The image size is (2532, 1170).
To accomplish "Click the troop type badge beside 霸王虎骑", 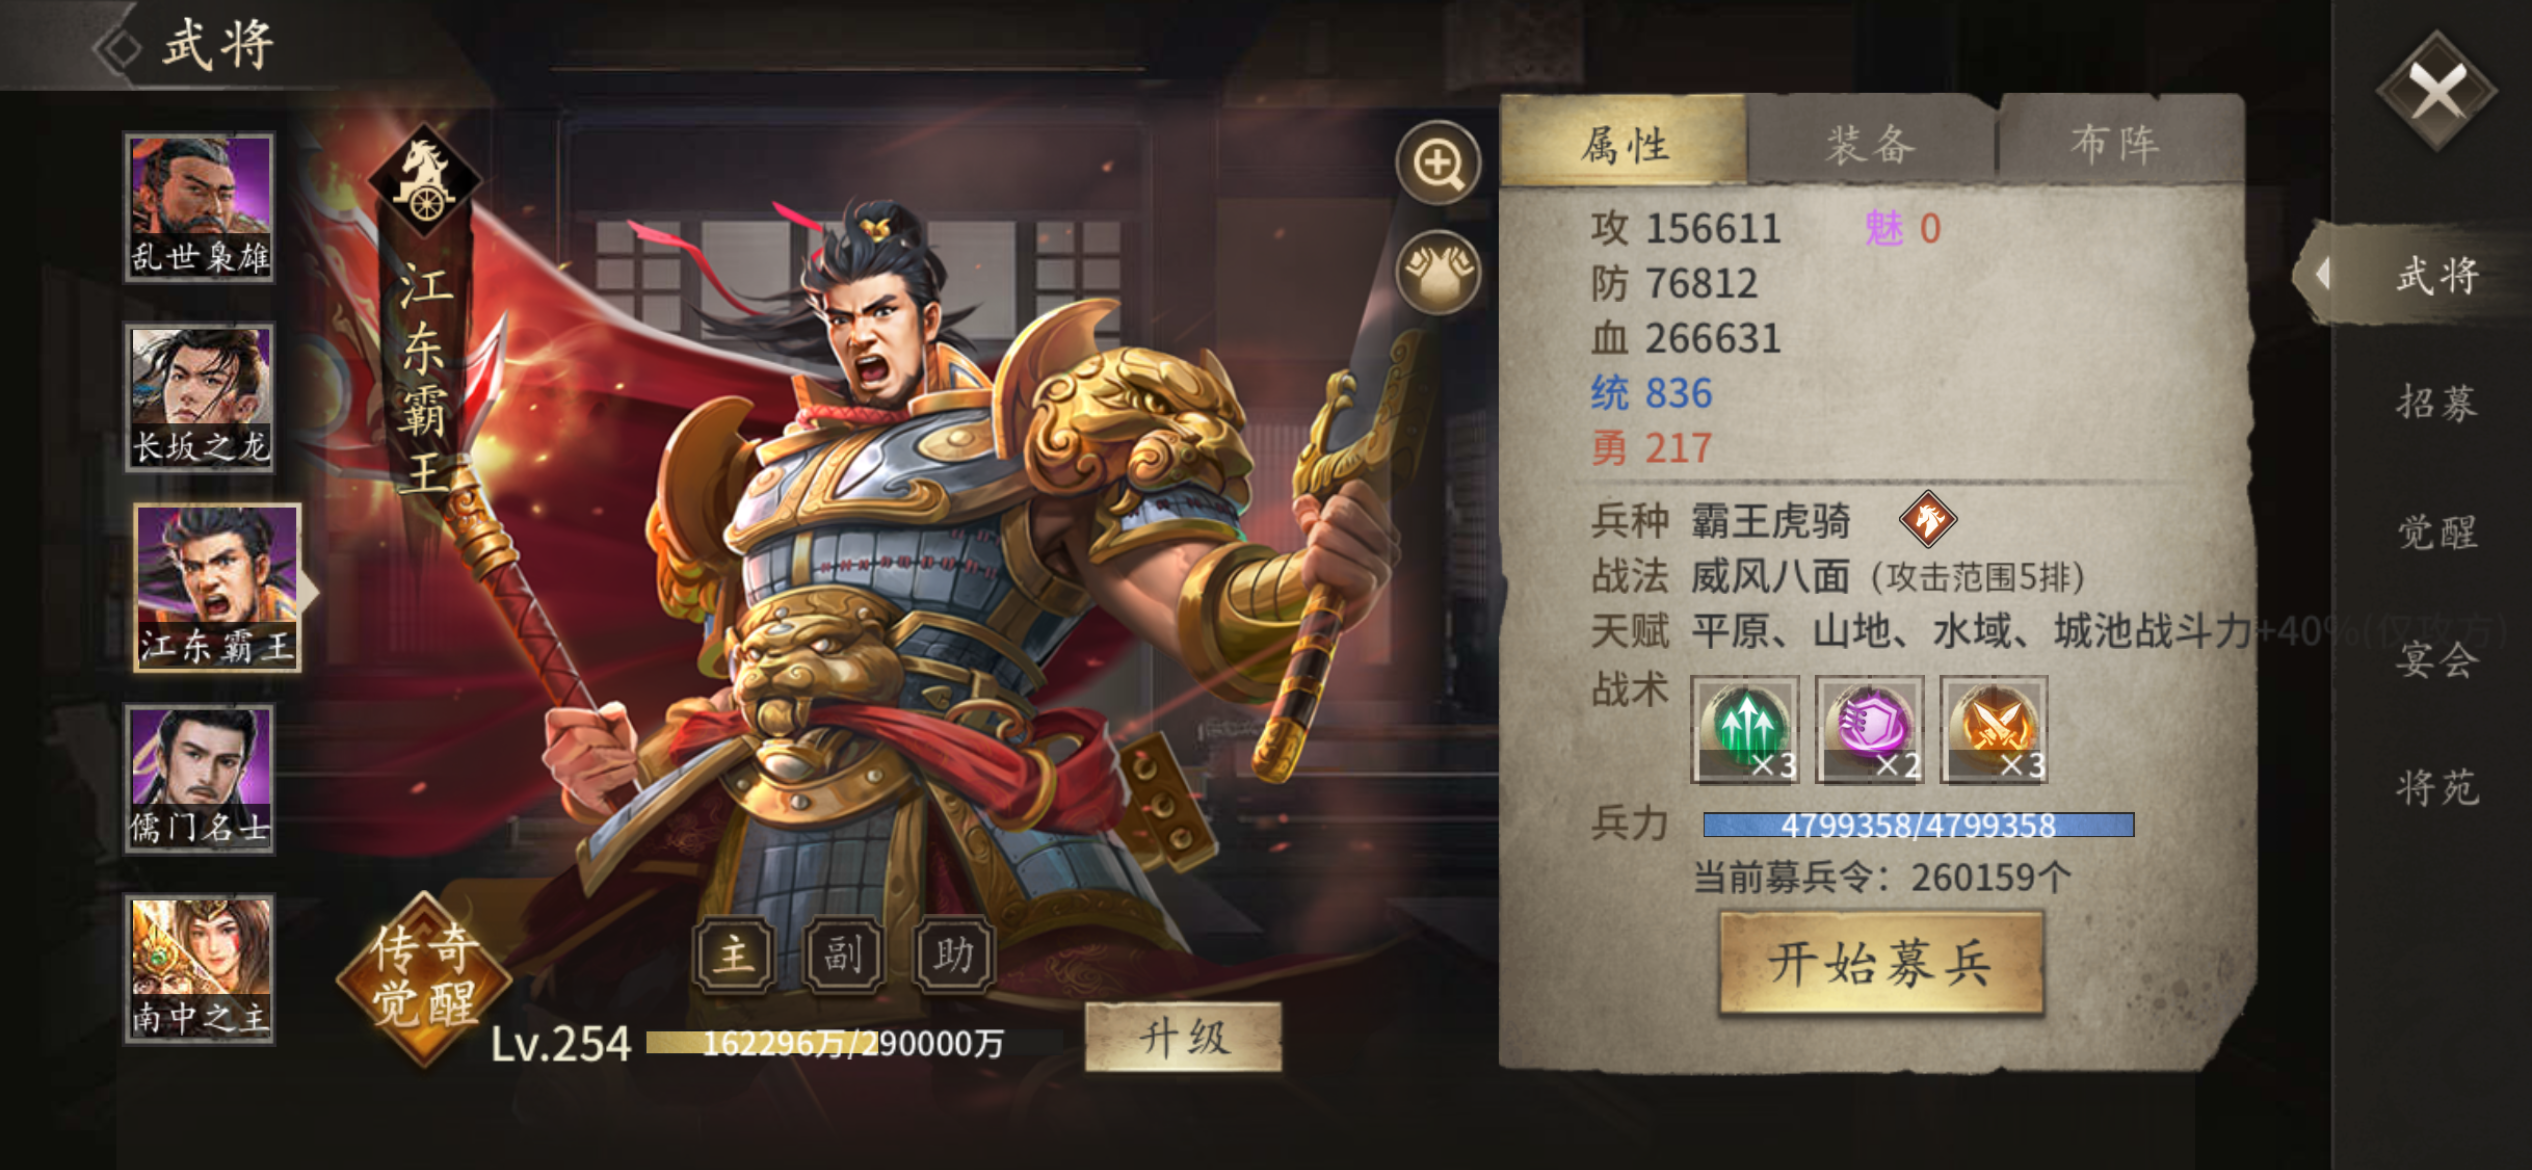I will click(1927, 520).
